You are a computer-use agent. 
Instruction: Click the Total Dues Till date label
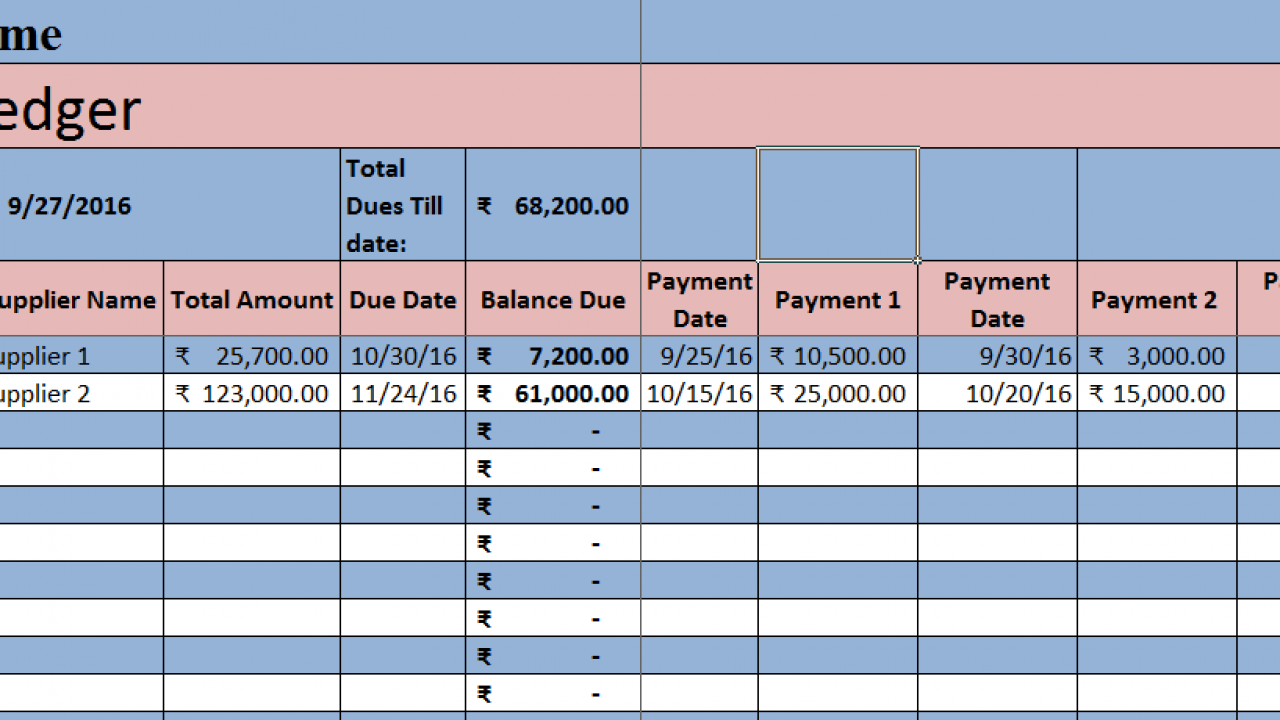pyautogui.click(x=403, y=205)
